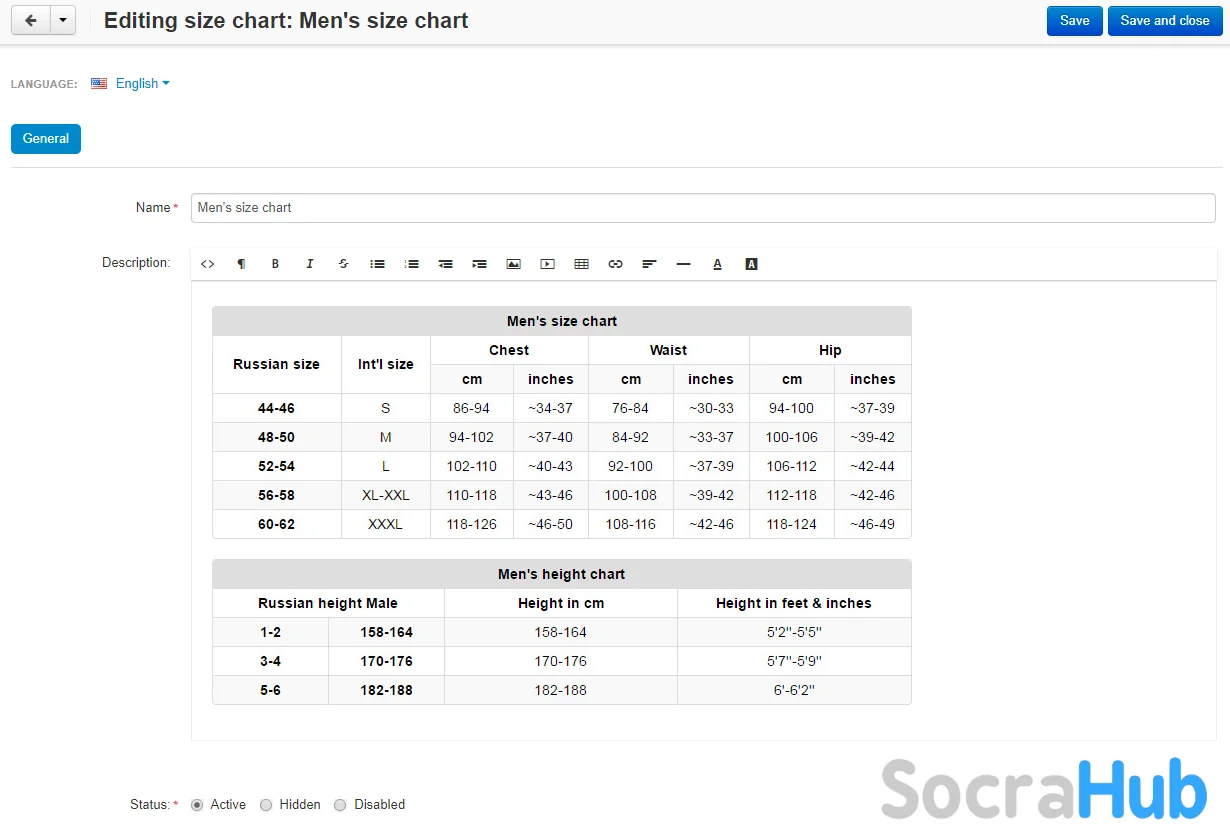Viewport: 1230px width, 824px height.
Task: Click the Save and close button
Action: click(1164, 21)
